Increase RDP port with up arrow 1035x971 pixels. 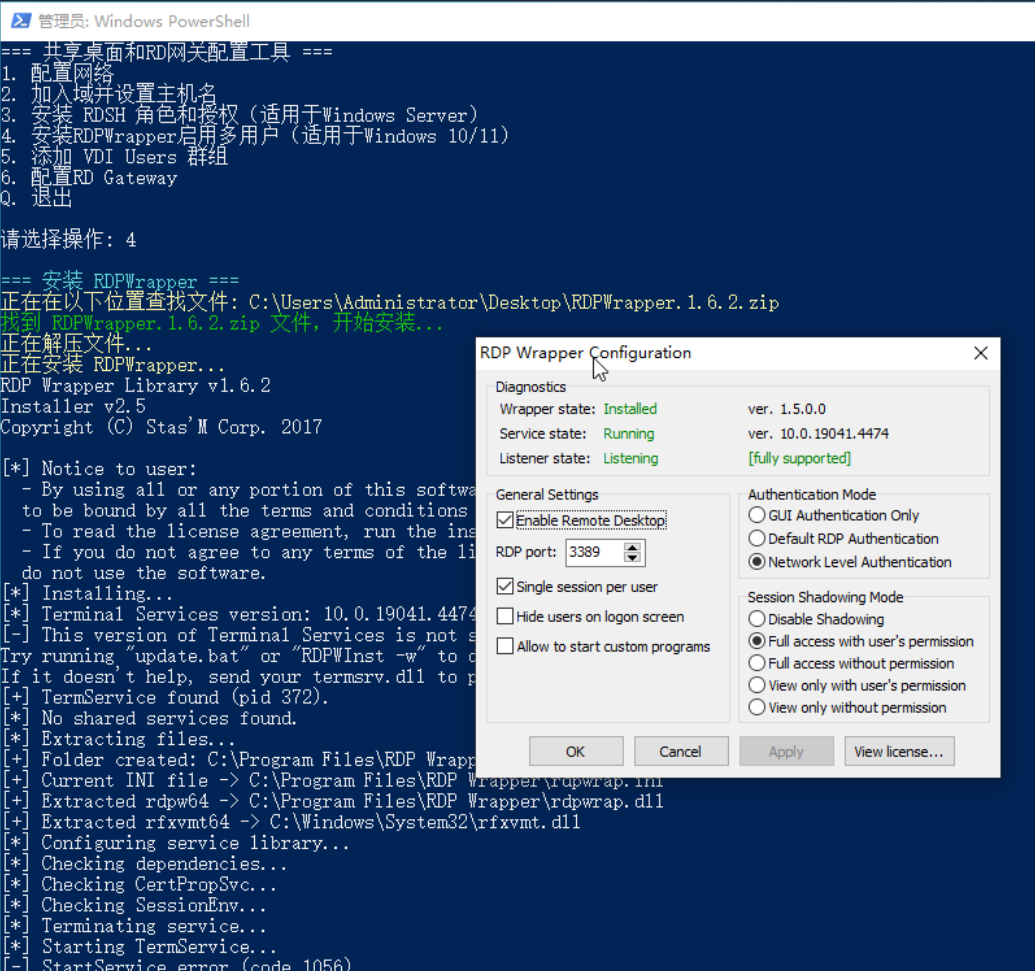632,547
